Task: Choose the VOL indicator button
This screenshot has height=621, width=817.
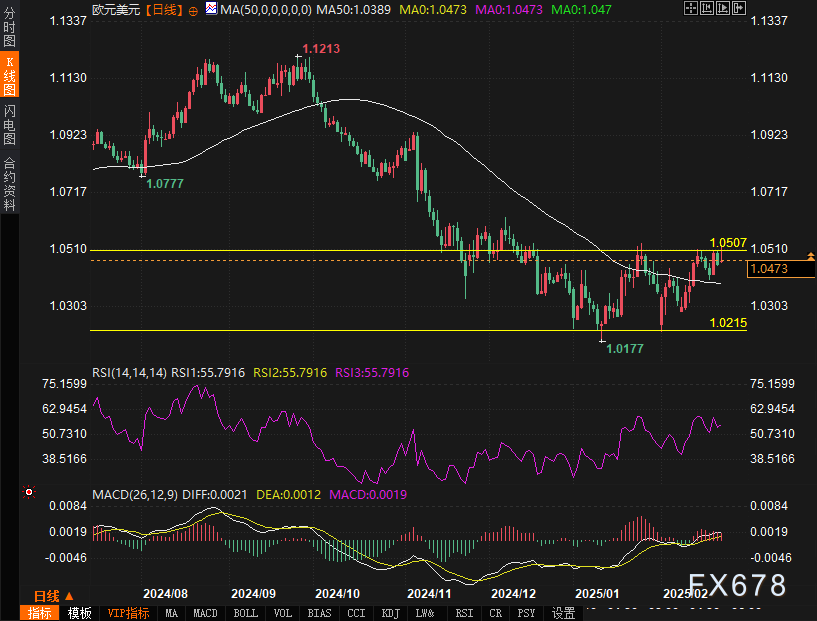Action: pyautogui.click(x=283, y=613)
